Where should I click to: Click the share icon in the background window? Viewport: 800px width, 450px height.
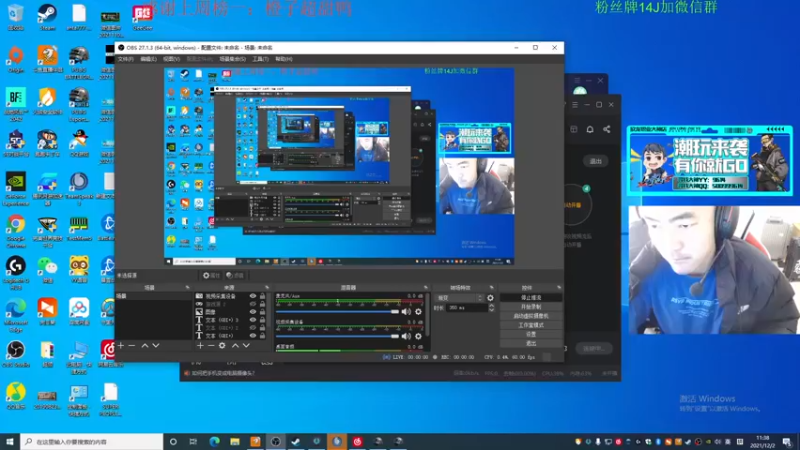click(x=607, y=129)
